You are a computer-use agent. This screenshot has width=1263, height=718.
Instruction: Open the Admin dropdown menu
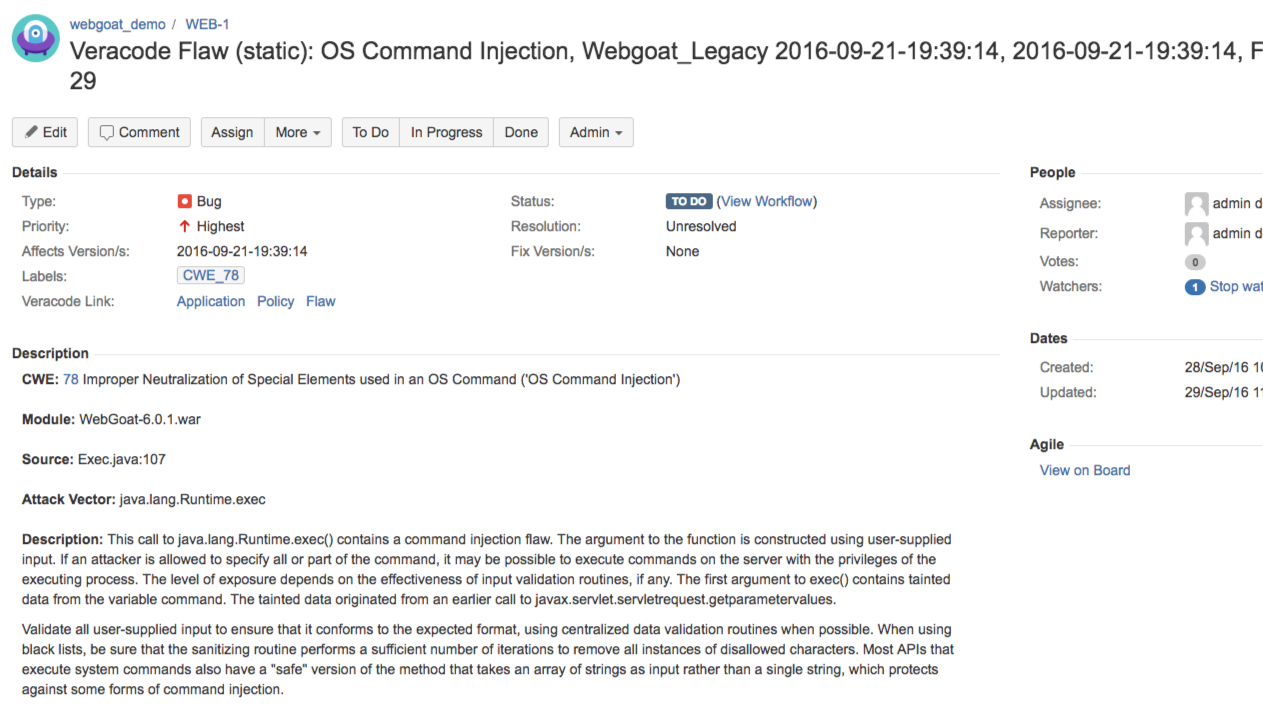(x=595, y=132)
